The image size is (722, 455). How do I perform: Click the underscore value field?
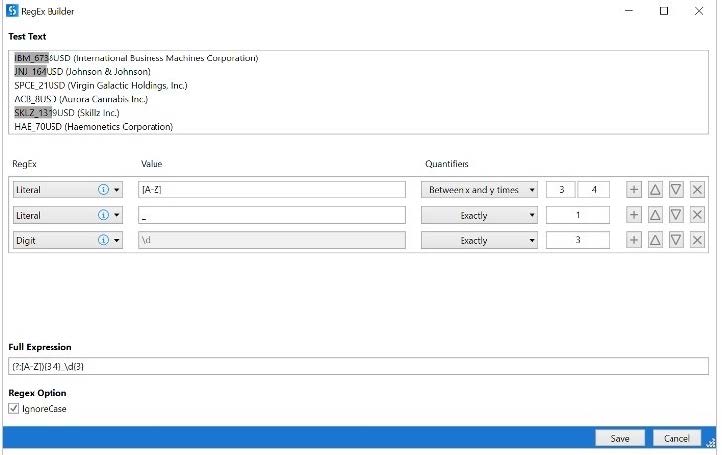click(272, 215)
